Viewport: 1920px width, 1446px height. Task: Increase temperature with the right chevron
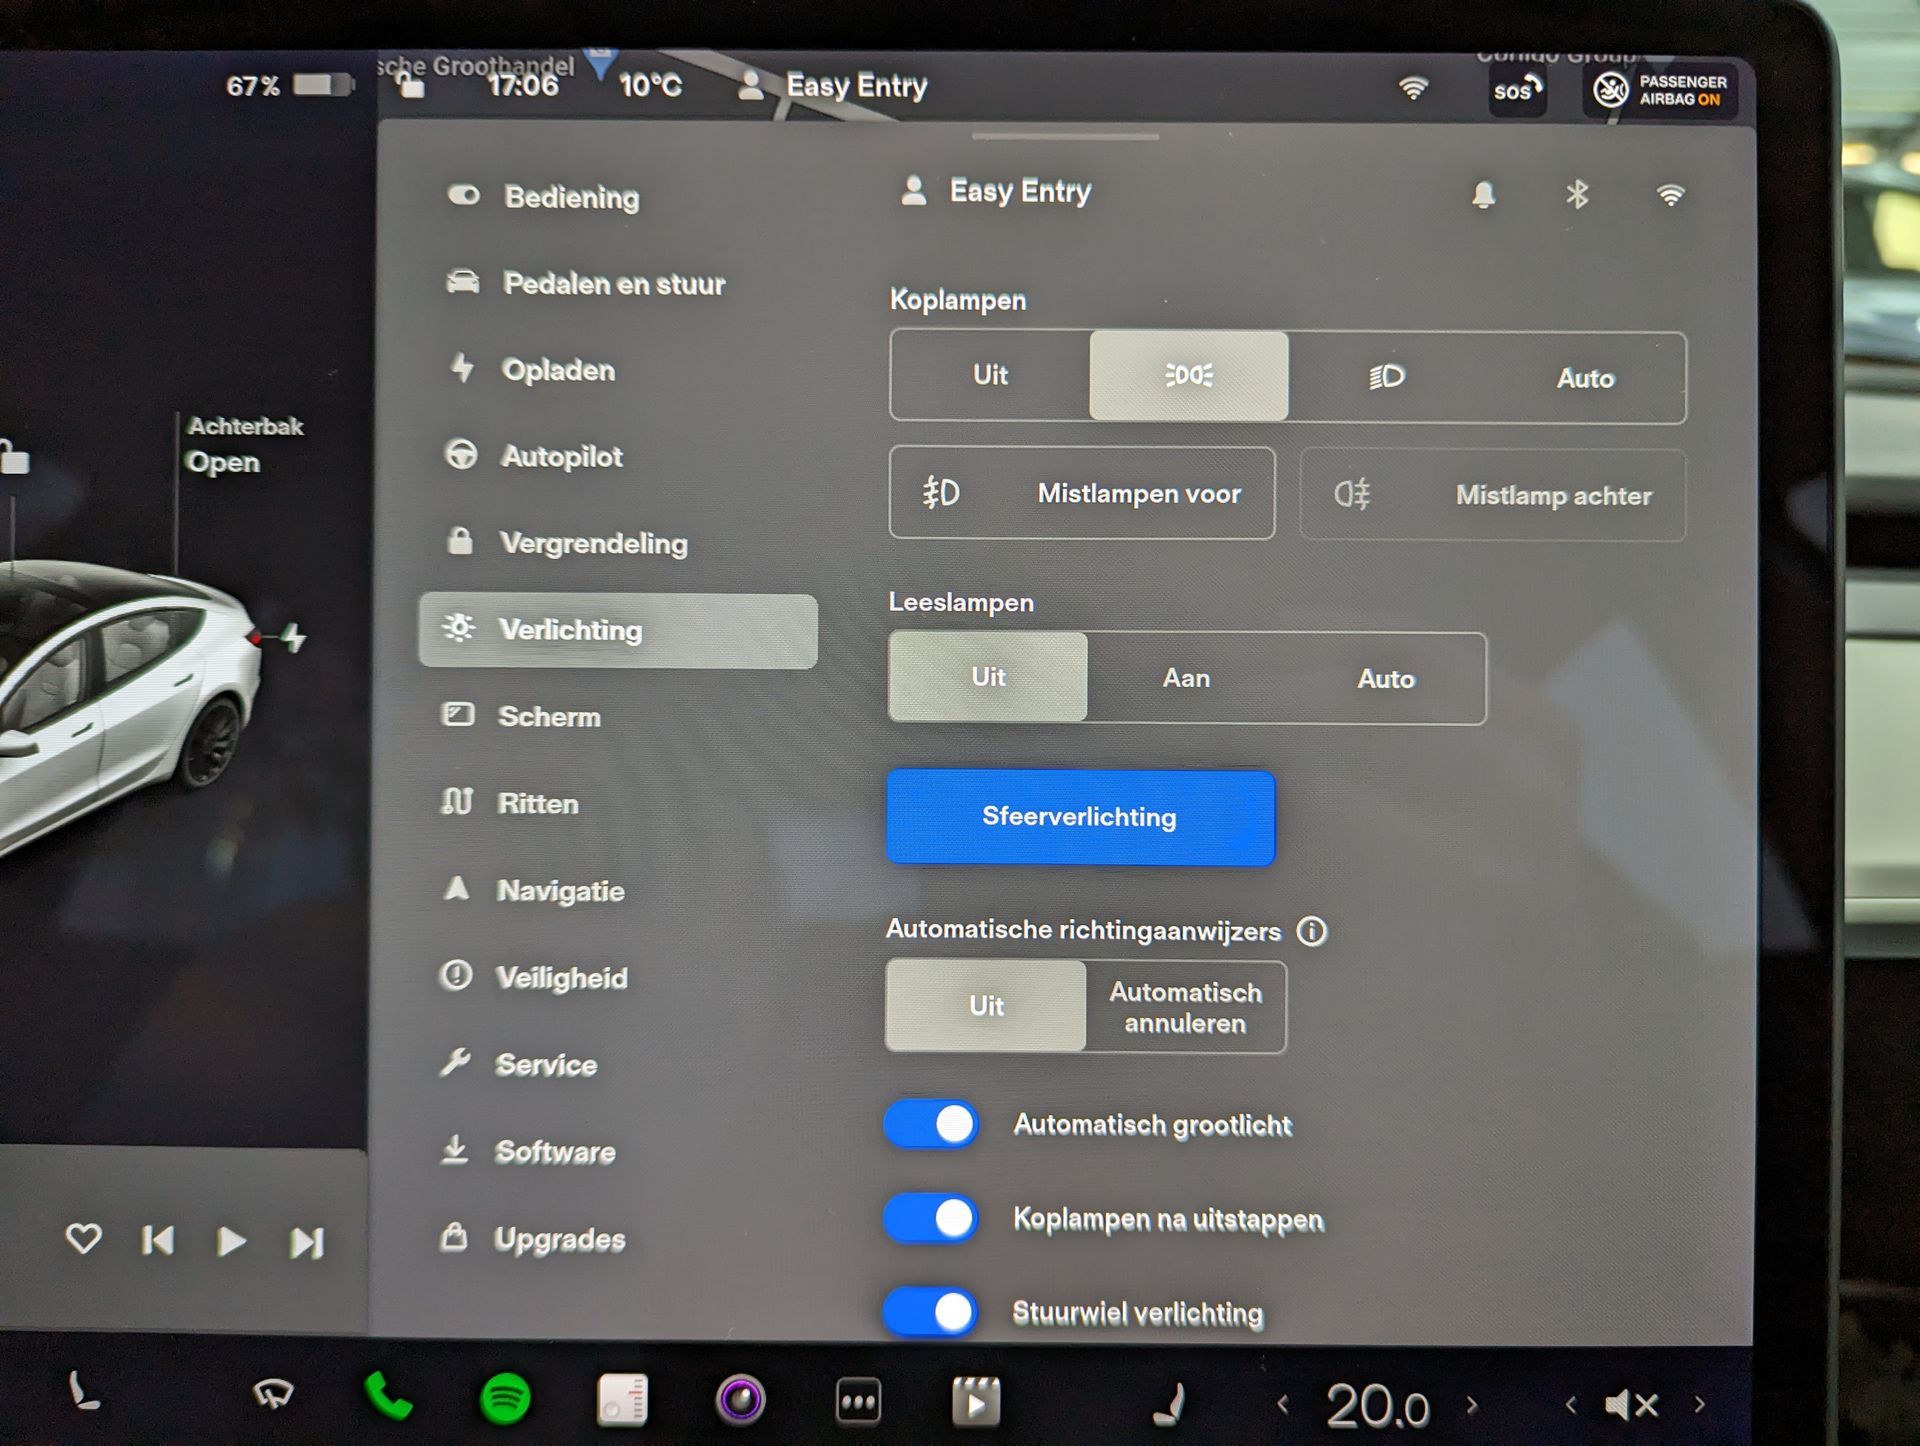point(1472,1405)
